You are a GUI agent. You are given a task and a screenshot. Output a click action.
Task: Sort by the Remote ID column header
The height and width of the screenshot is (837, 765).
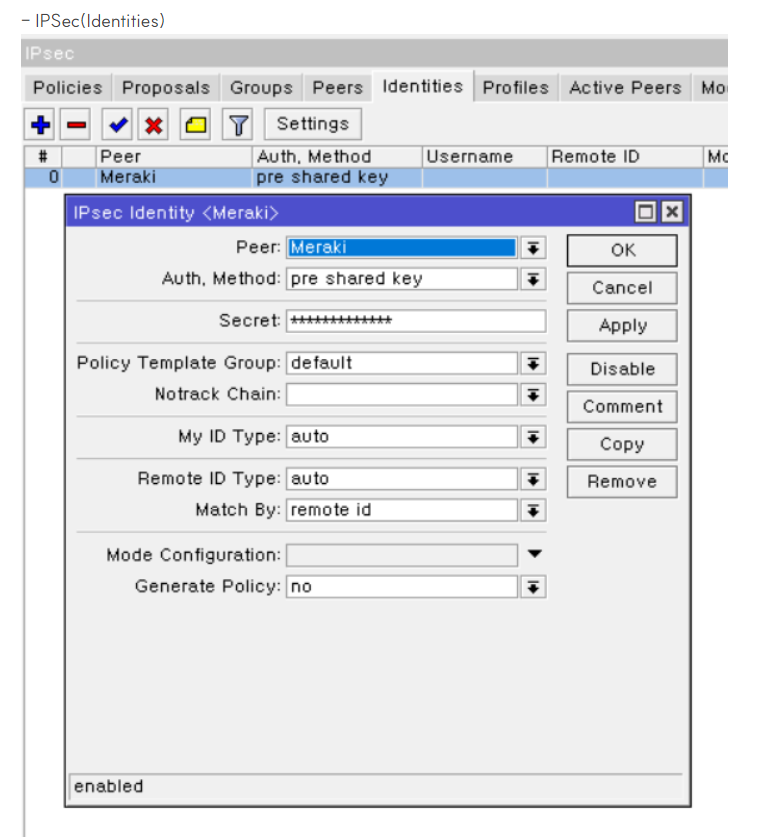click(625, 156)
